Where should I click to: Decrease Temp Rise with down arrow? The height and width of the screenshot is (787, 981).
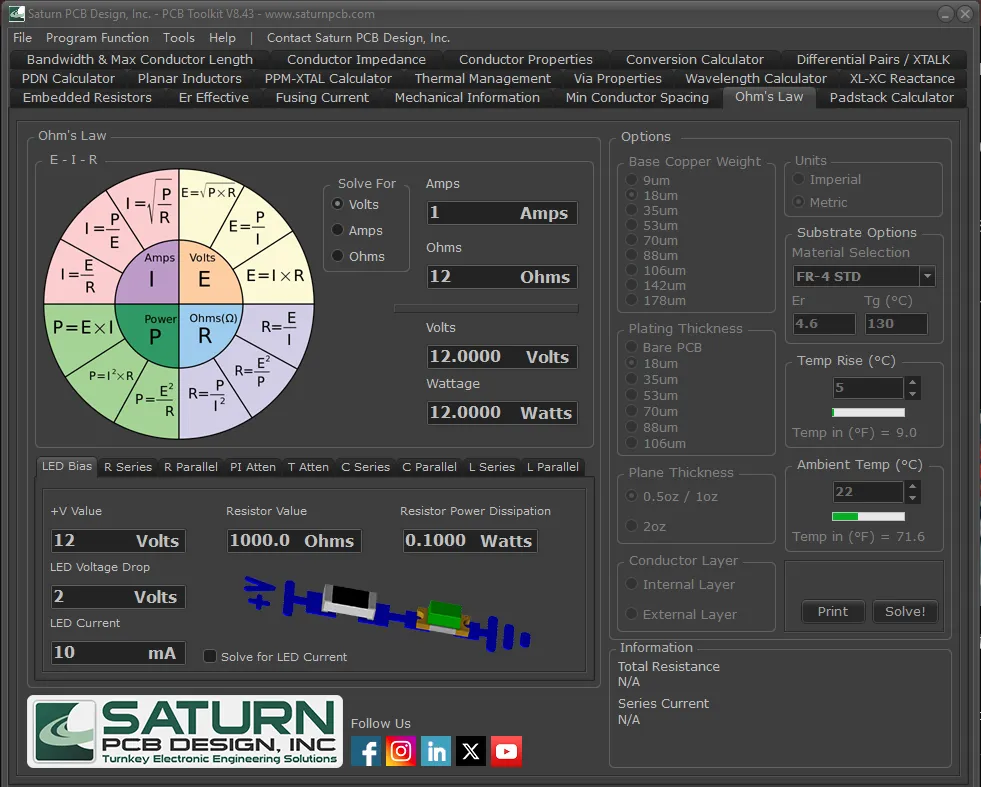point(913,394)
